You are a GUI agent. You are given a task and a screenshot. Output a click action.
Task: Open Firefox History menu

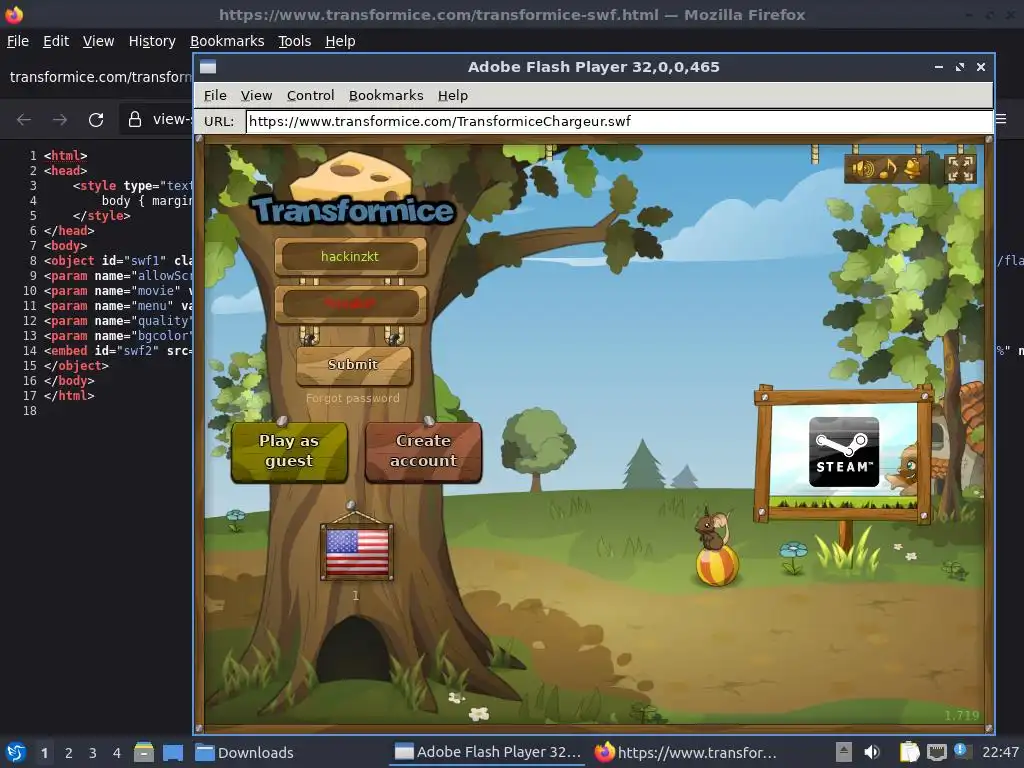152,41
